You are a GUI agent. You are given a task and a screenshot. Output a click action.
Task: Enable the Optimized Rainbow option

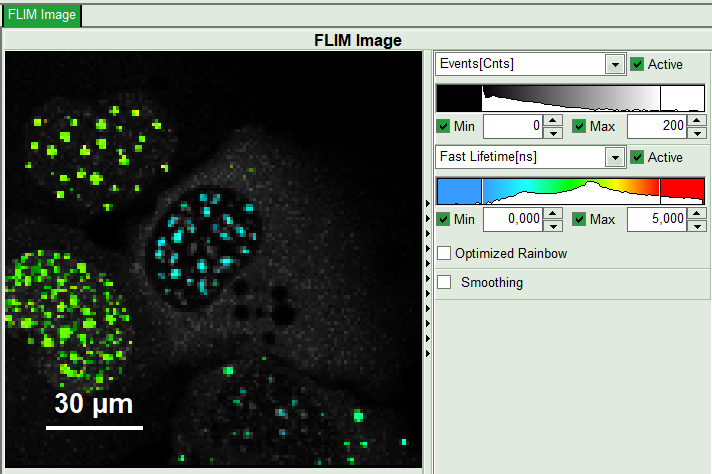click(444, 253)
